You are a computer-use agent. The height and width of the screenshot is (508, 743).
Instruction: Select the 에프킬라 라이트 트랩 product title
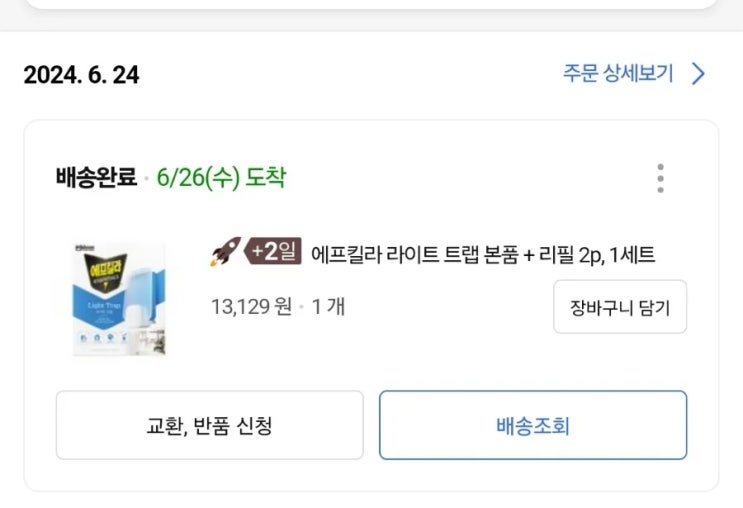pos(483,254)
